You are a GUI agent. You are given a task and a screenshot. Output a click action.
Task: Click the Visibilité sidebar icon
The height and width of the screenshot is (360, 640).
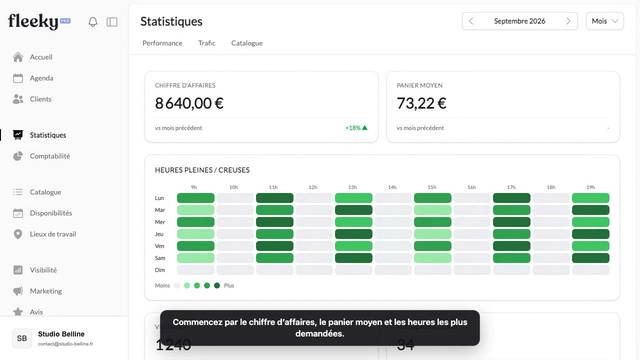18,270
